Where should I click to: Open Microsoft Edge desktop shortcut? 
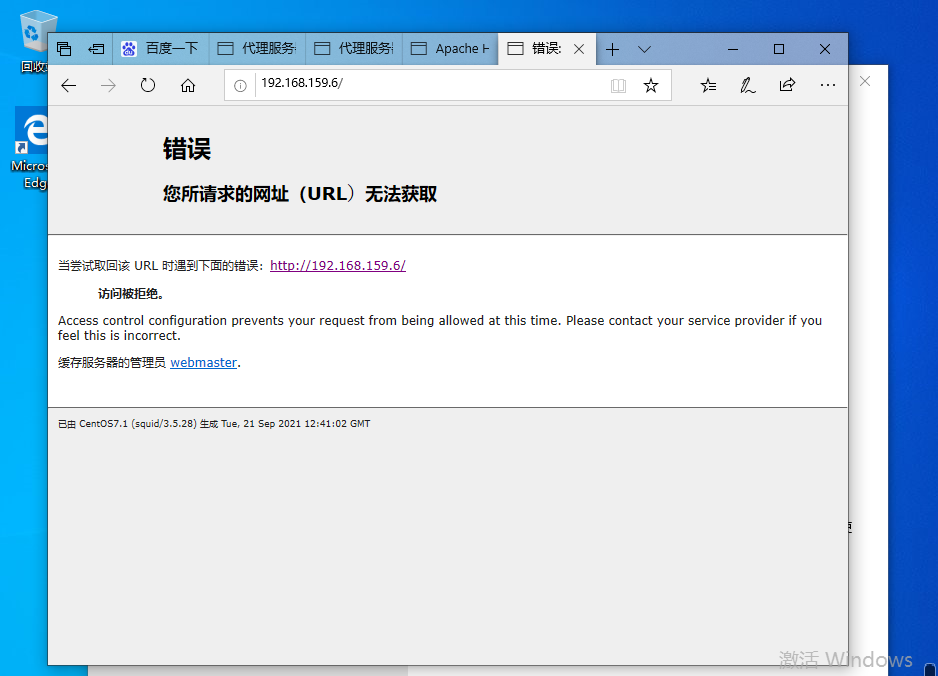point(30,148)
